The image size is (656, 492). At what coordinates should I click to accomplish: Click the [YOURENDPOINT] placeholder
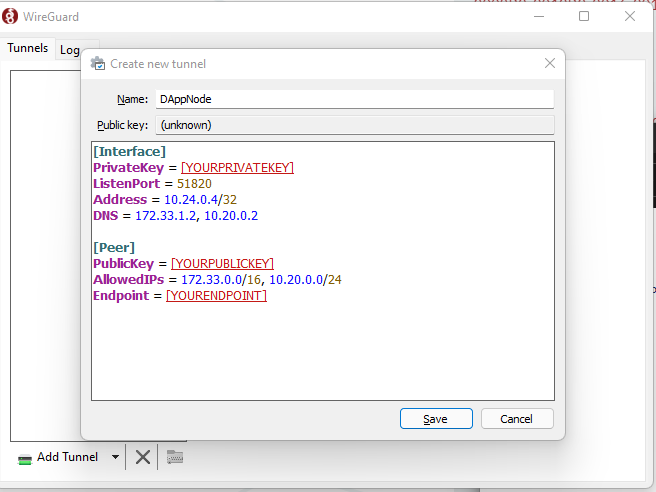216,296
